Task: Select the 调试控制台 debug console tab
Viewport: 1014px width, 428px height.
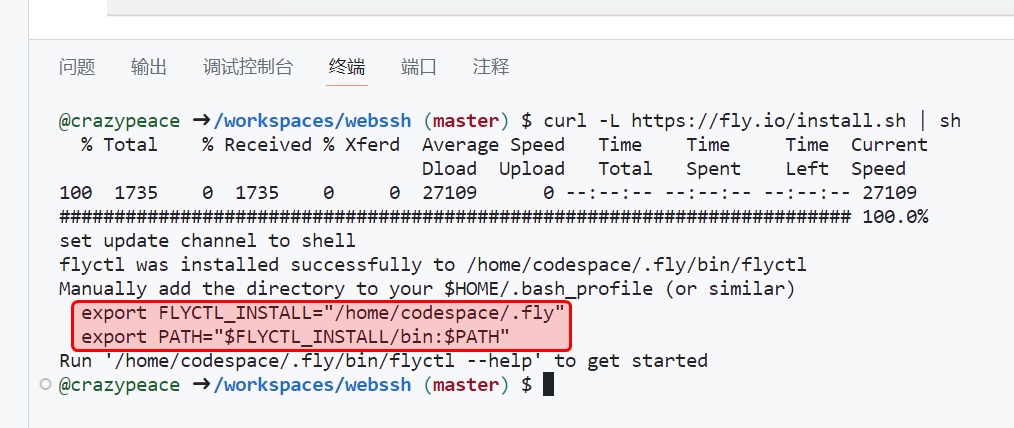Action: (248, 67)
